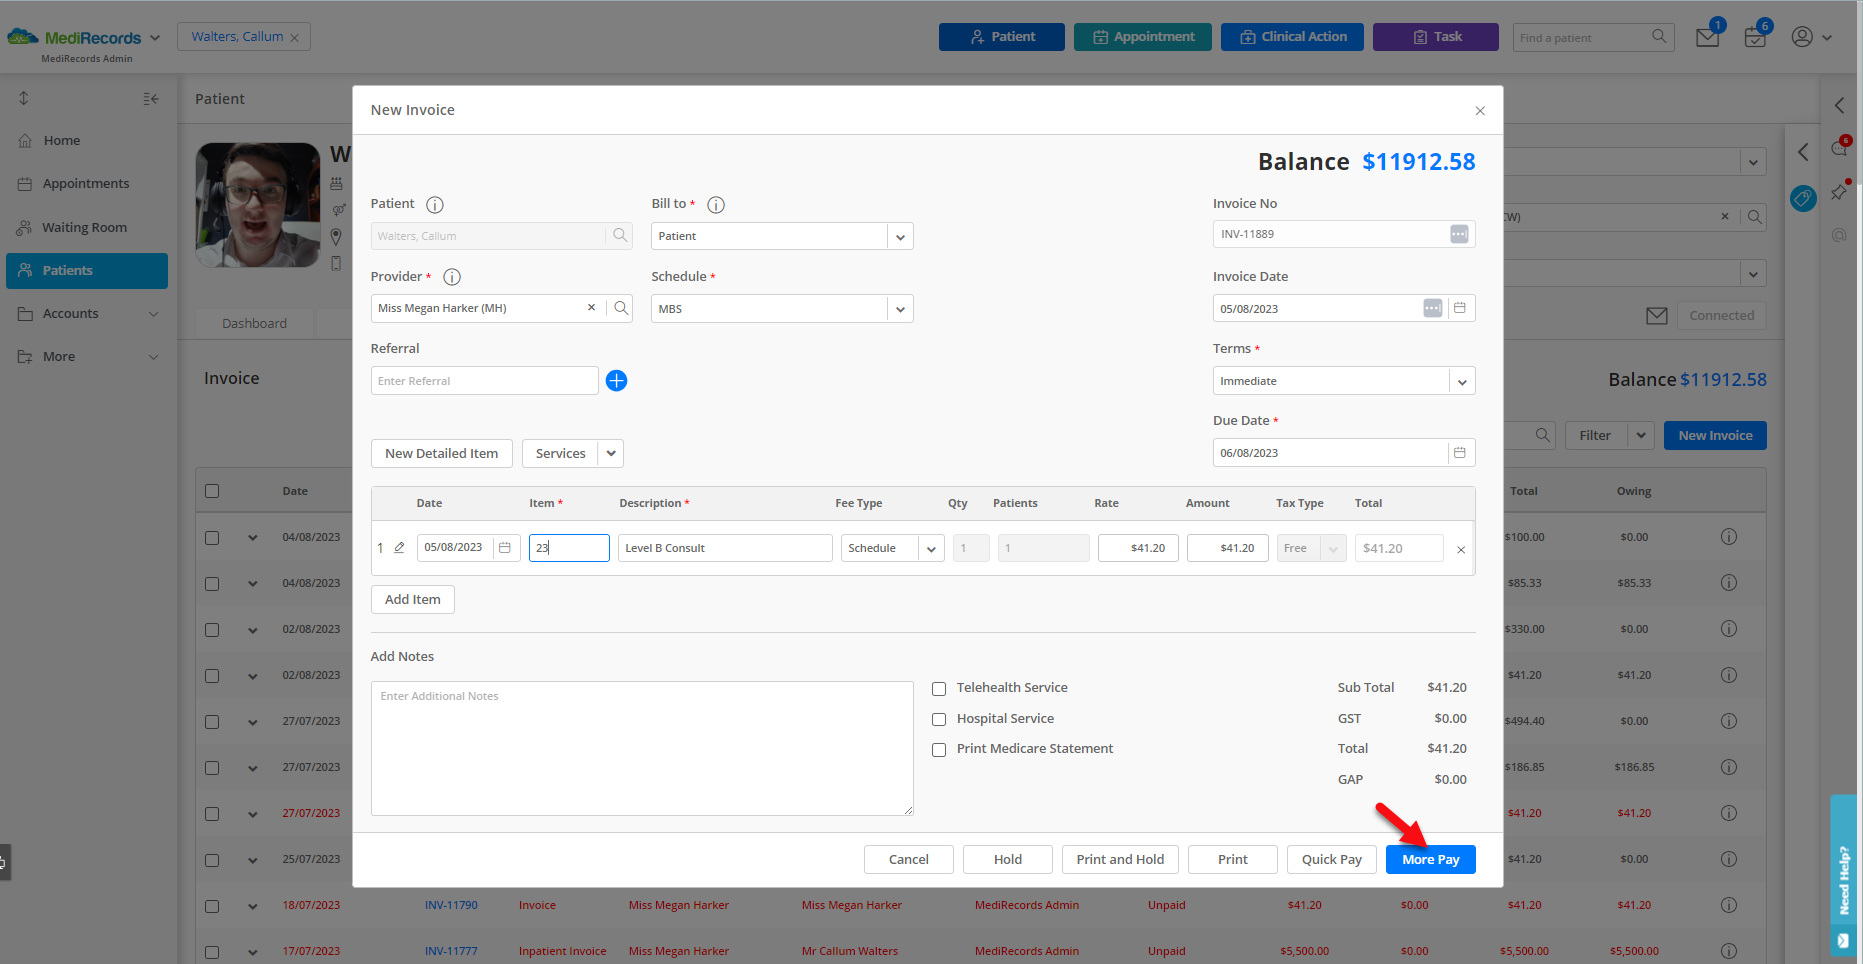1863x964 pixels.
Task: Click the sidebar sort arrows icon
Action: 24,98
